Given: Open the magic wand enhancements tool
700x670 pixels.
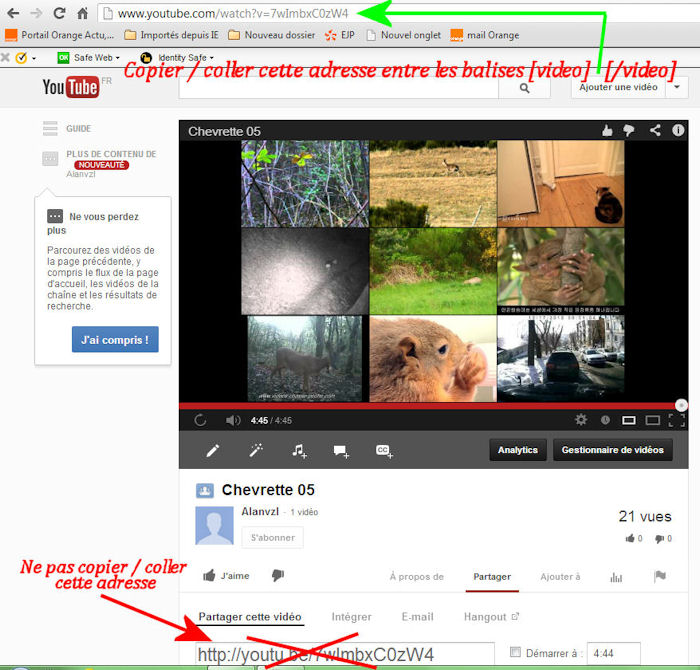Looking at the screenshot, I should coord(256,451).
